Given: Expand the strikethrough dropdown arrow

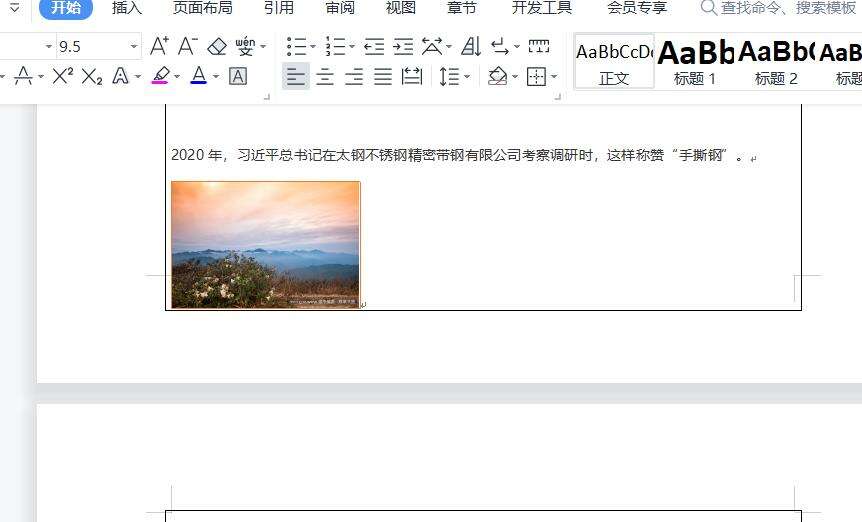Looking at the screenshot, I should pyautogui.click(x=41, y=76).
